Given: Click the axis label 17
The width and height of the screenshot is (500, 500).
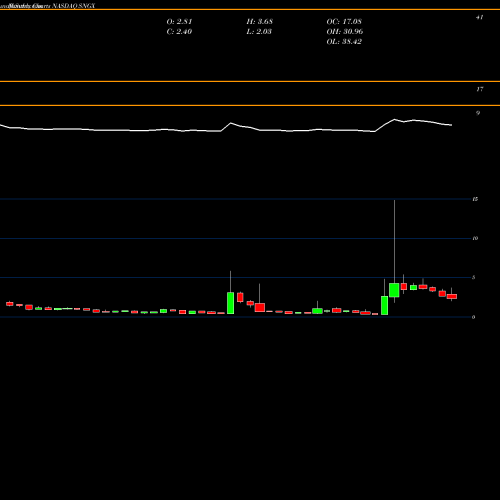Looking at the screenshot, I should [x=479, y=89].
